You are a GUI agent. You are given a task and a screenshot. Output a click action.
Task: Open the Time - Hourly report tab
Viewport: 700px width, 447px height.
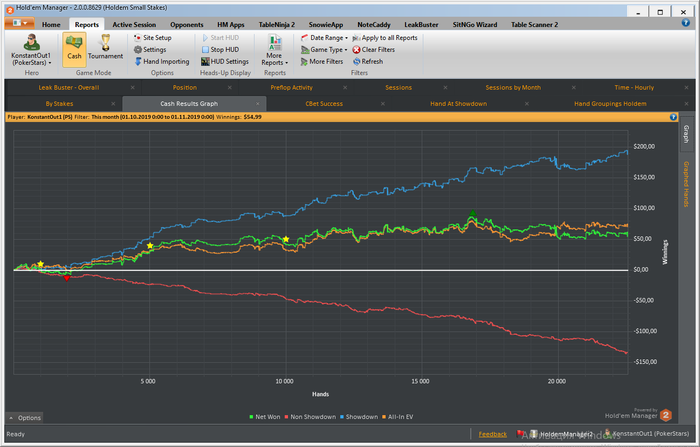pos(634,88)
